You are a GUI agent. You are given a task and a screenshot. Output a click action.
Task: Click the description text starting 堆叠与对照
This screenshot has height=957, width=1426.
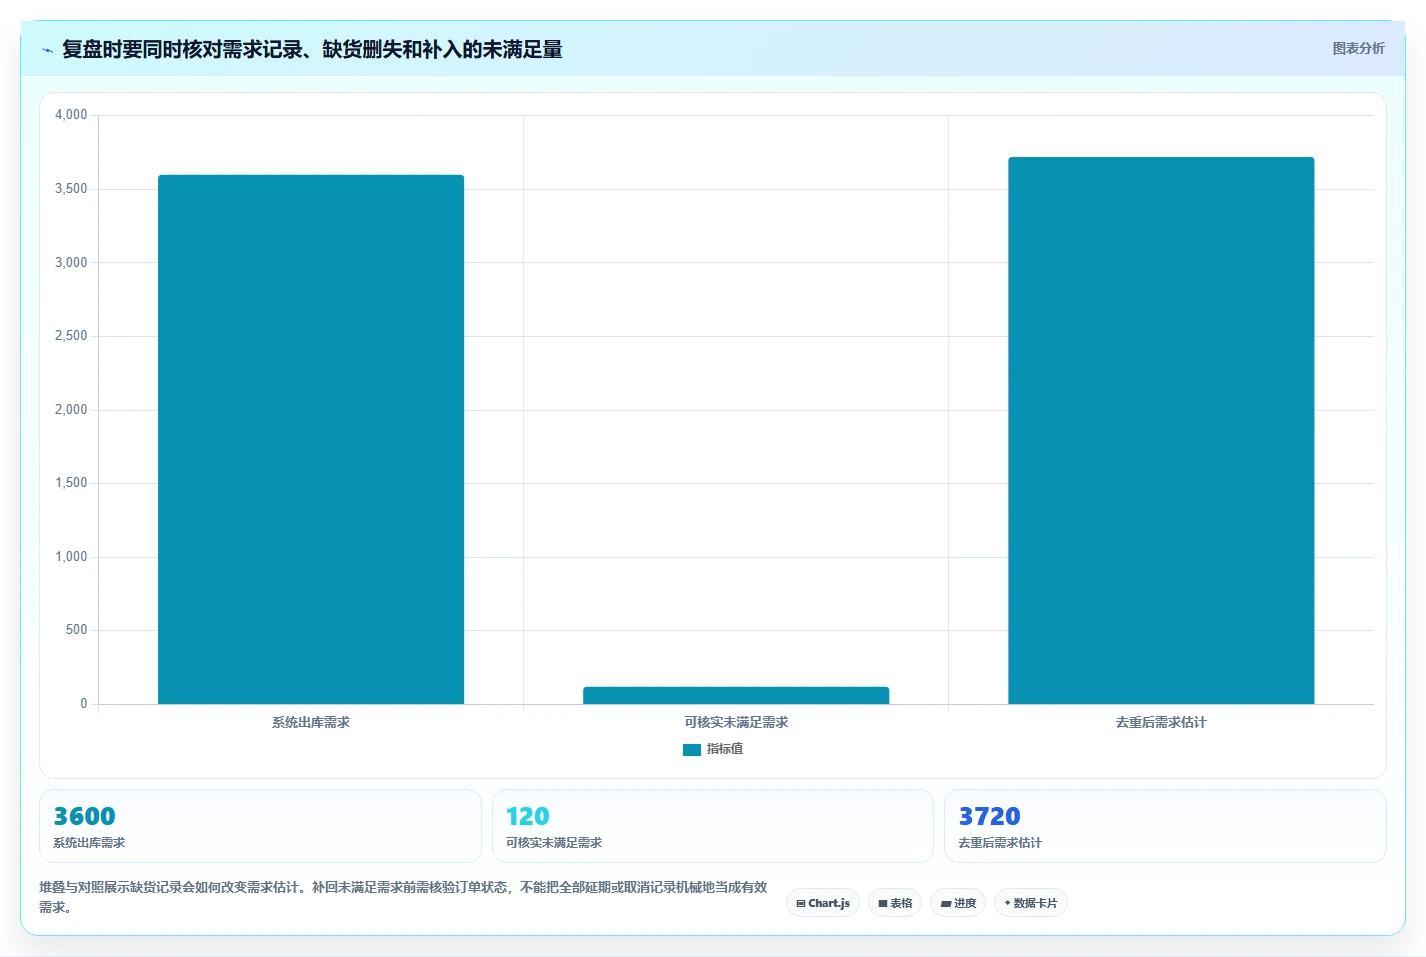pyautogui.click(x=403, y=897)
